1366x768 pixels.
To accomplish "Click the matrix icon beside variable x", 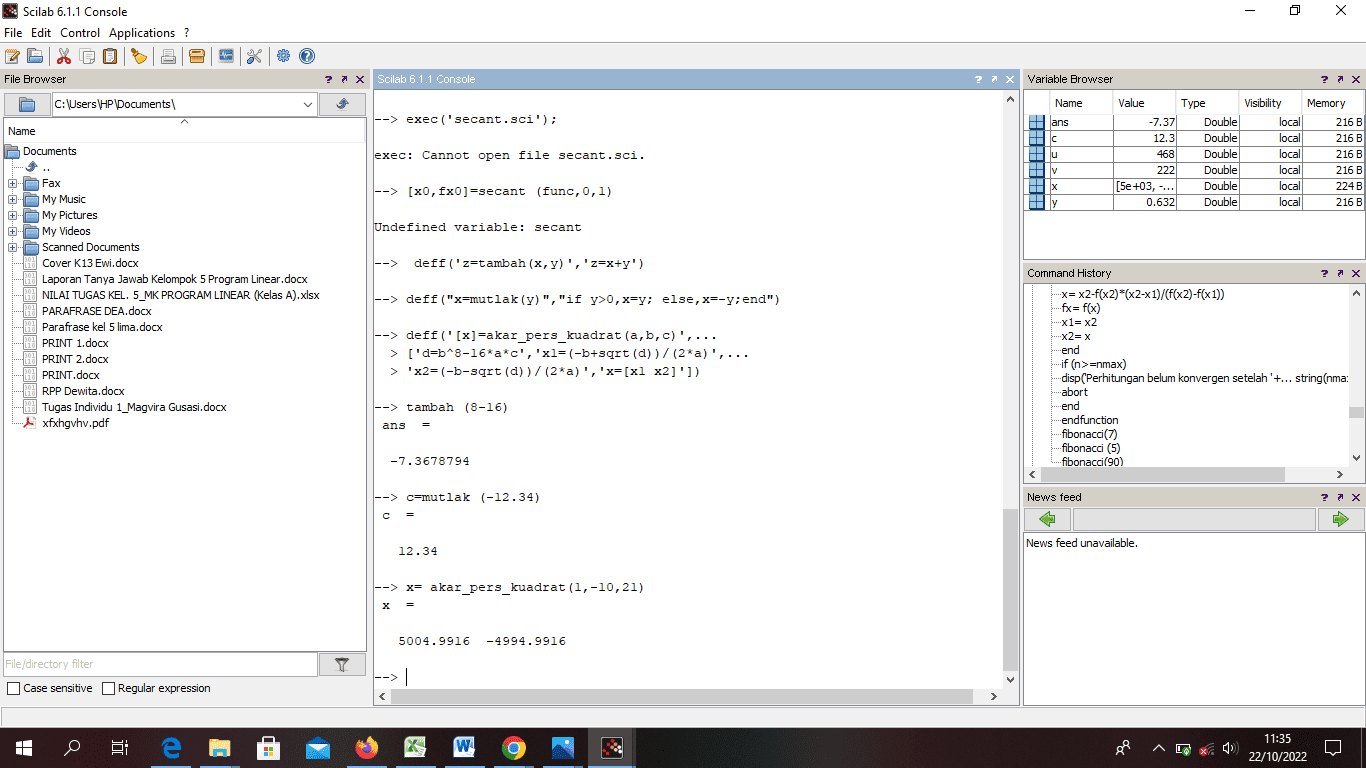I will tap(1036, 186).
